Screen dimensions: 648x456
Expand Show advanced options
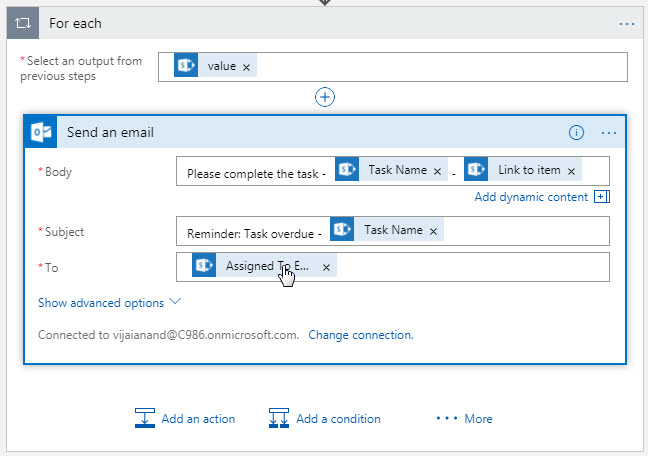109,302
